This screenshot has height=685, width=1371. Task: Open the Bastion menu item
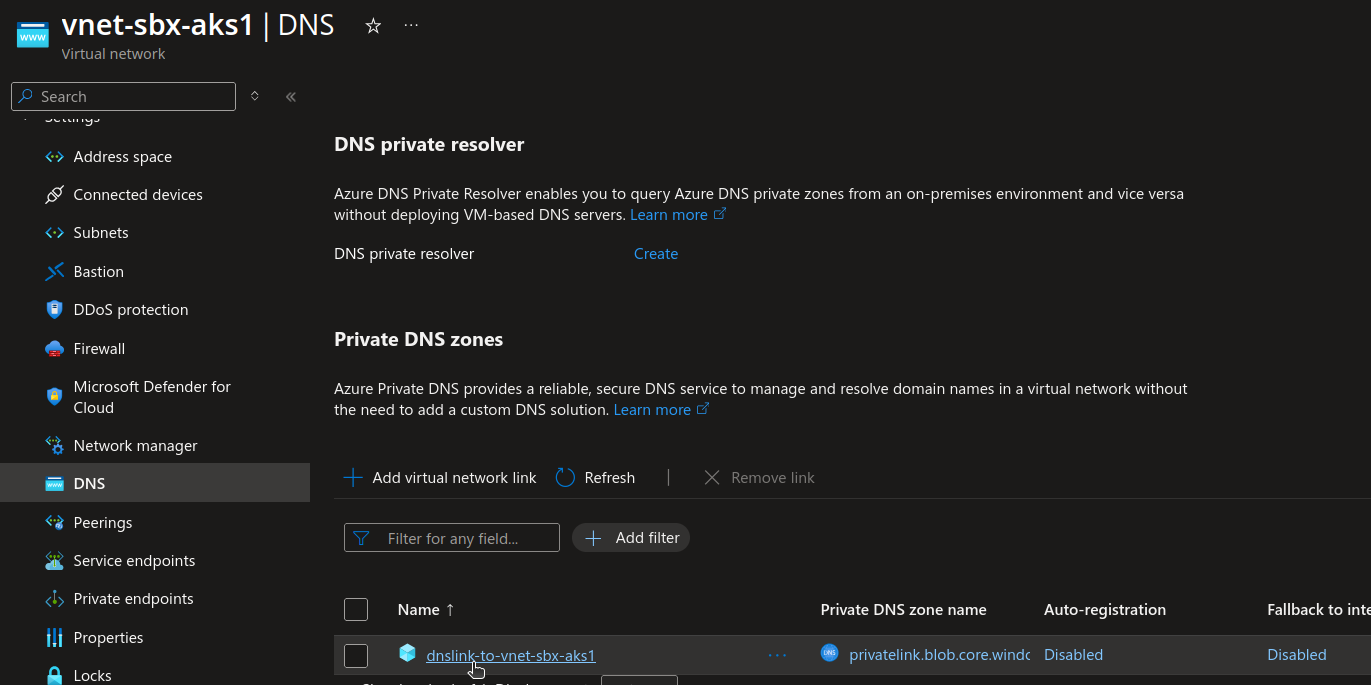pos(99,272)
